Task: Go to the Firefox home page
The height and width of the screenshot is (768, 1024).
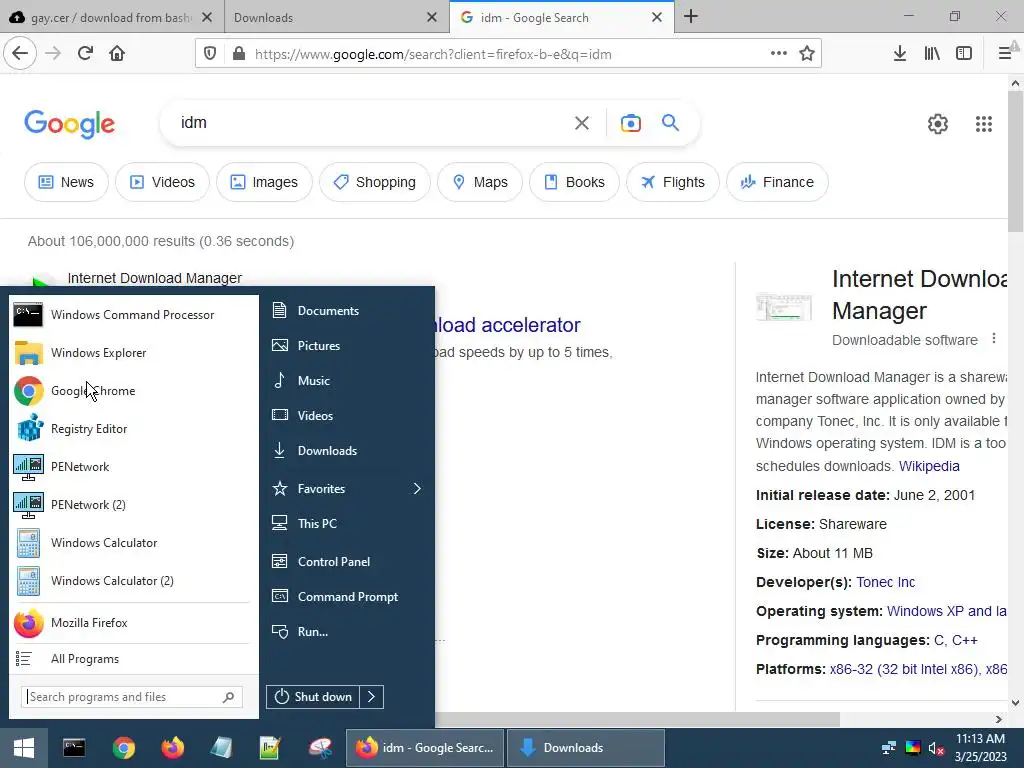Action: pyautogui.click(x=117, y=53)
